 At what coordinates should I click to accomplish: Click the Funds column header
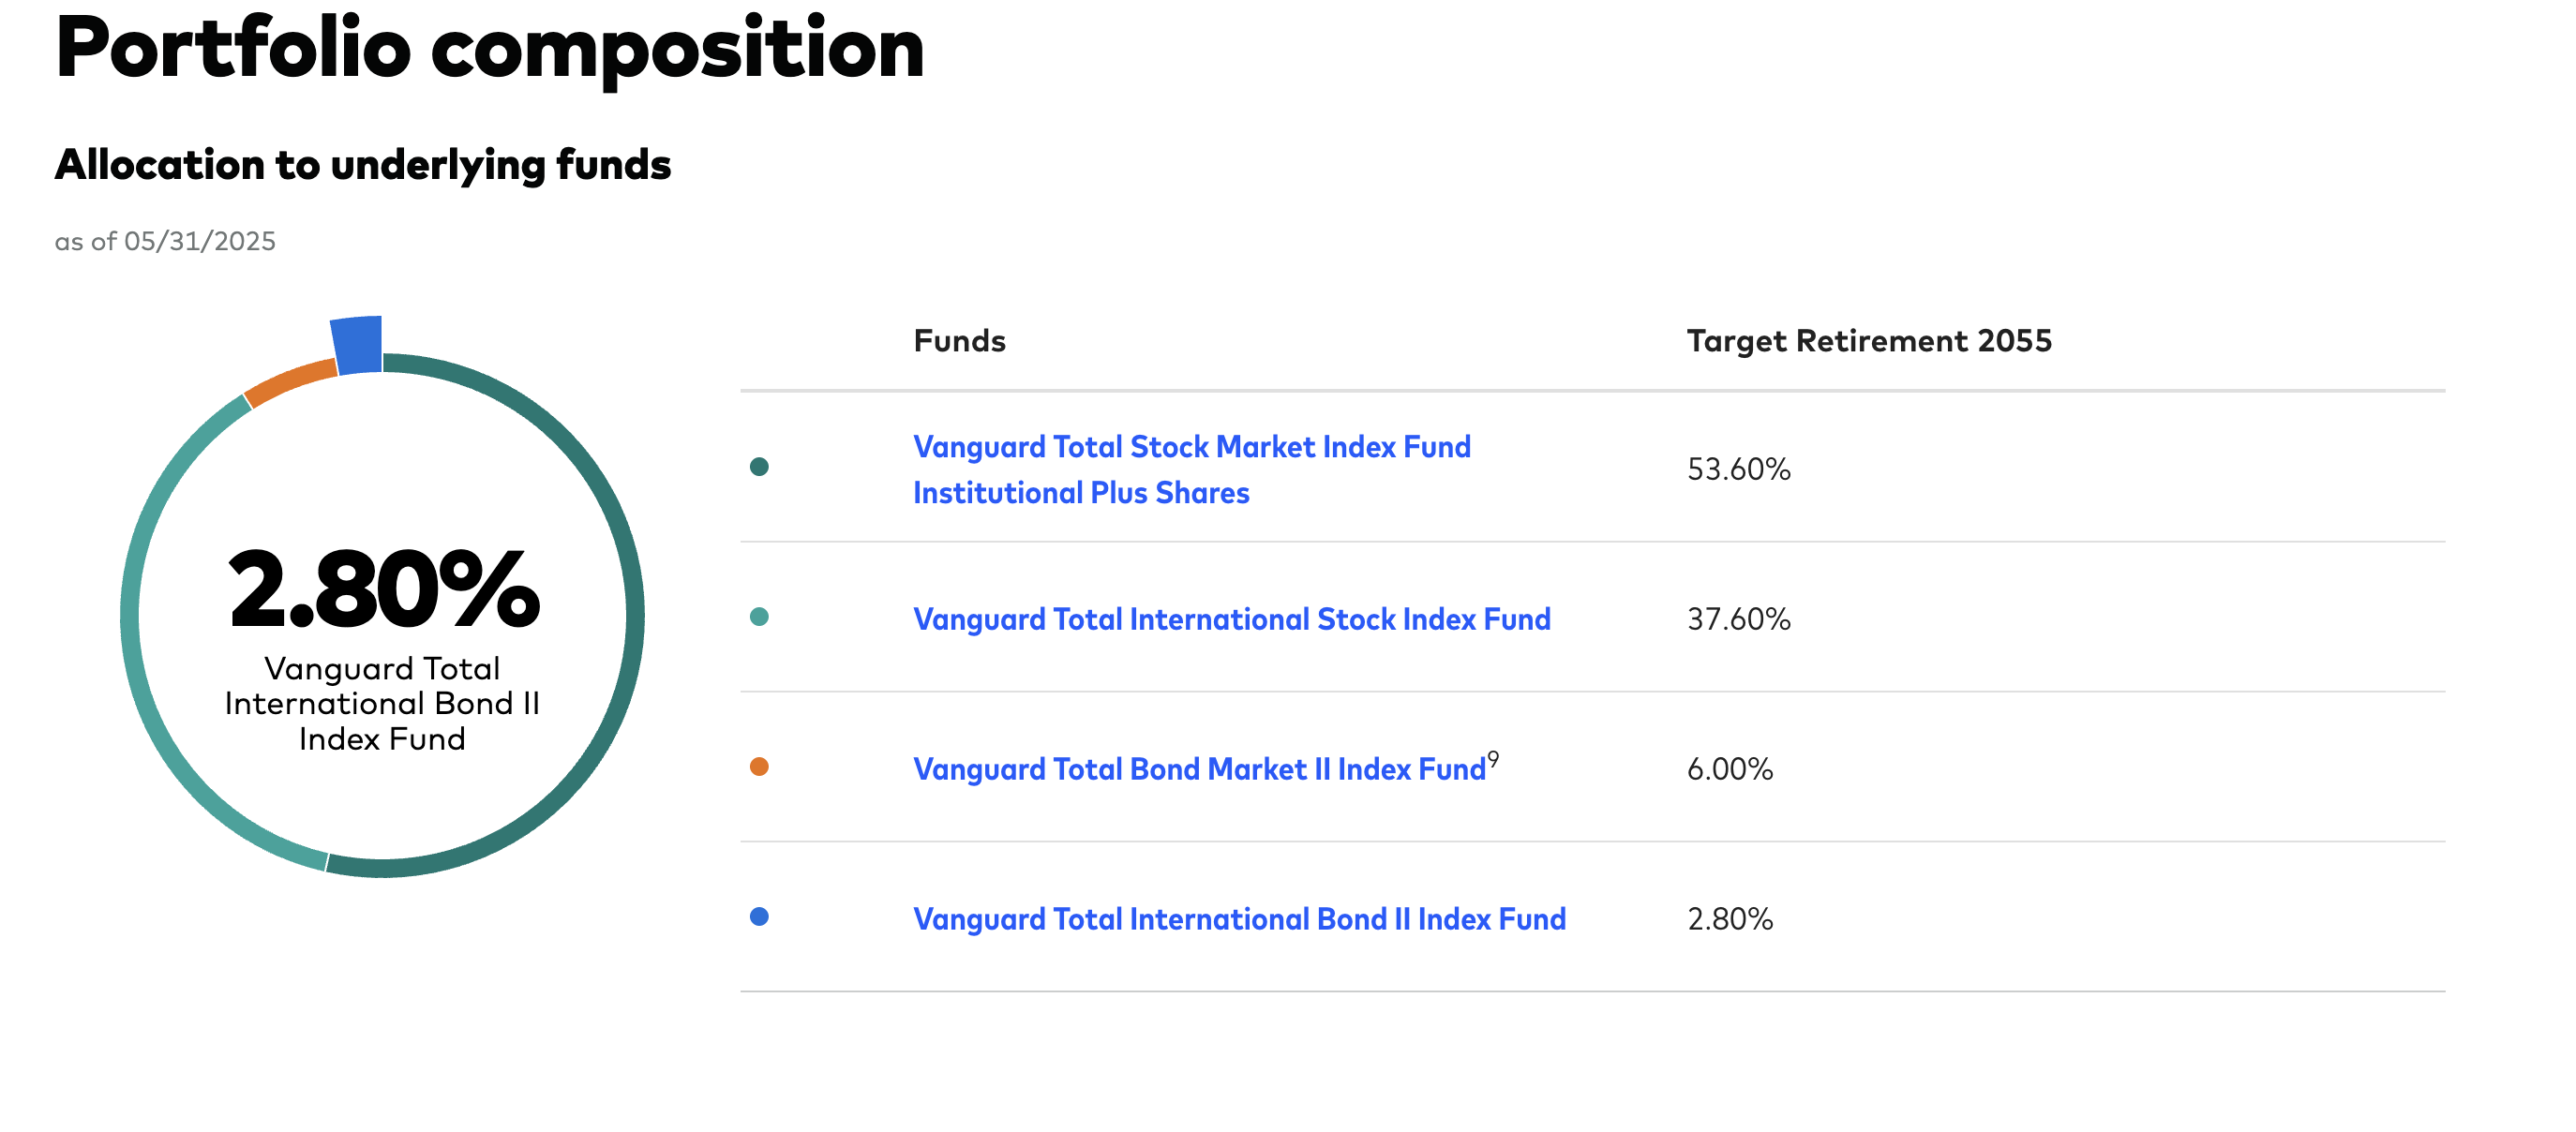pos(959,341)
